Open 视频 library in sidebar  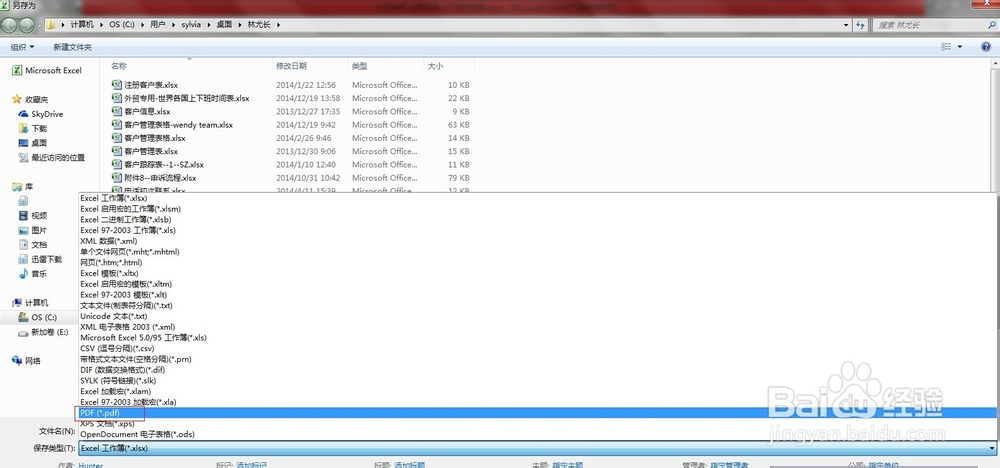pos(33,216)
